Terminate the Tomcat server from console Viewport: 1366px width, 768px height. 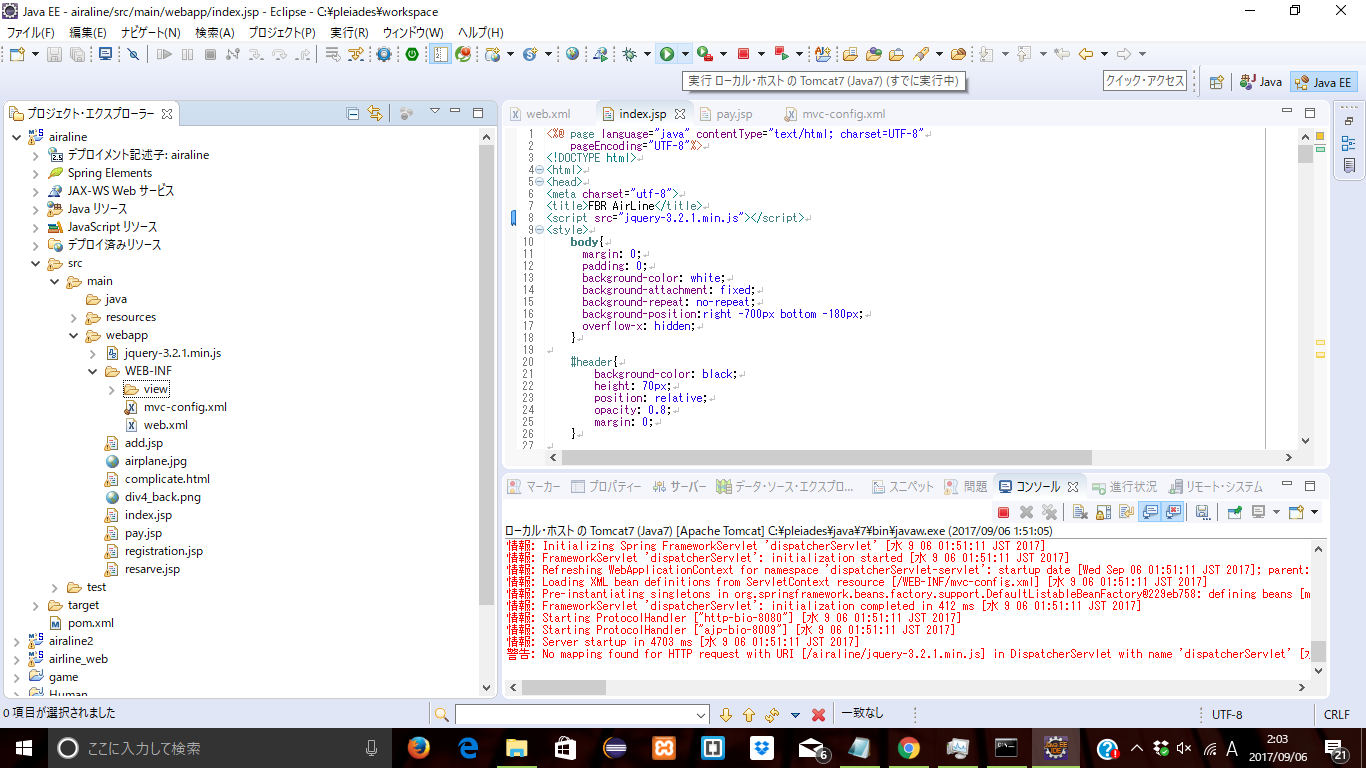coord(1003,512)
